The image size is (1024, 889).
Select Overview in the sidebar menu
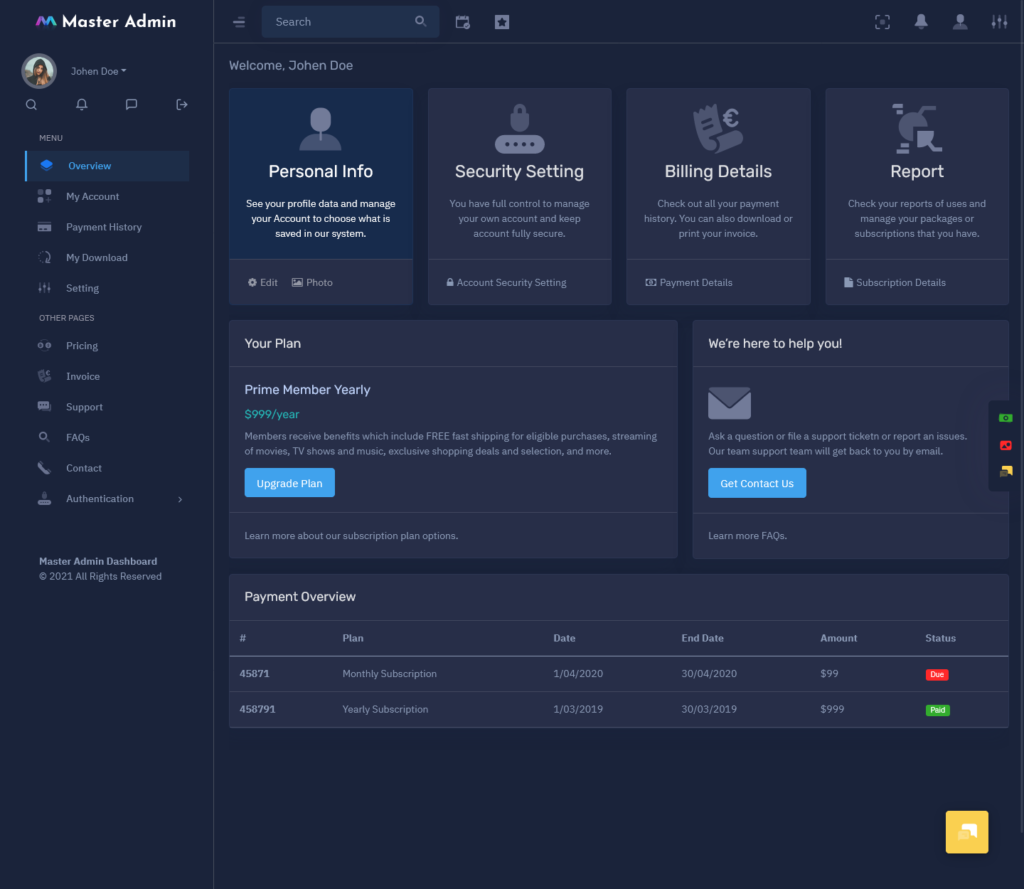tap(107, 166)
